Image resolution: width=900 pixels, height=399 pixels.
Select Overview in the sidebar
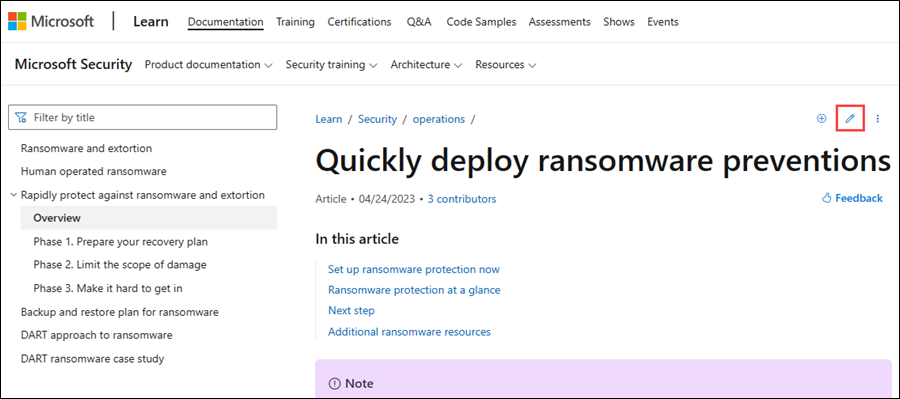coord(149,218)
